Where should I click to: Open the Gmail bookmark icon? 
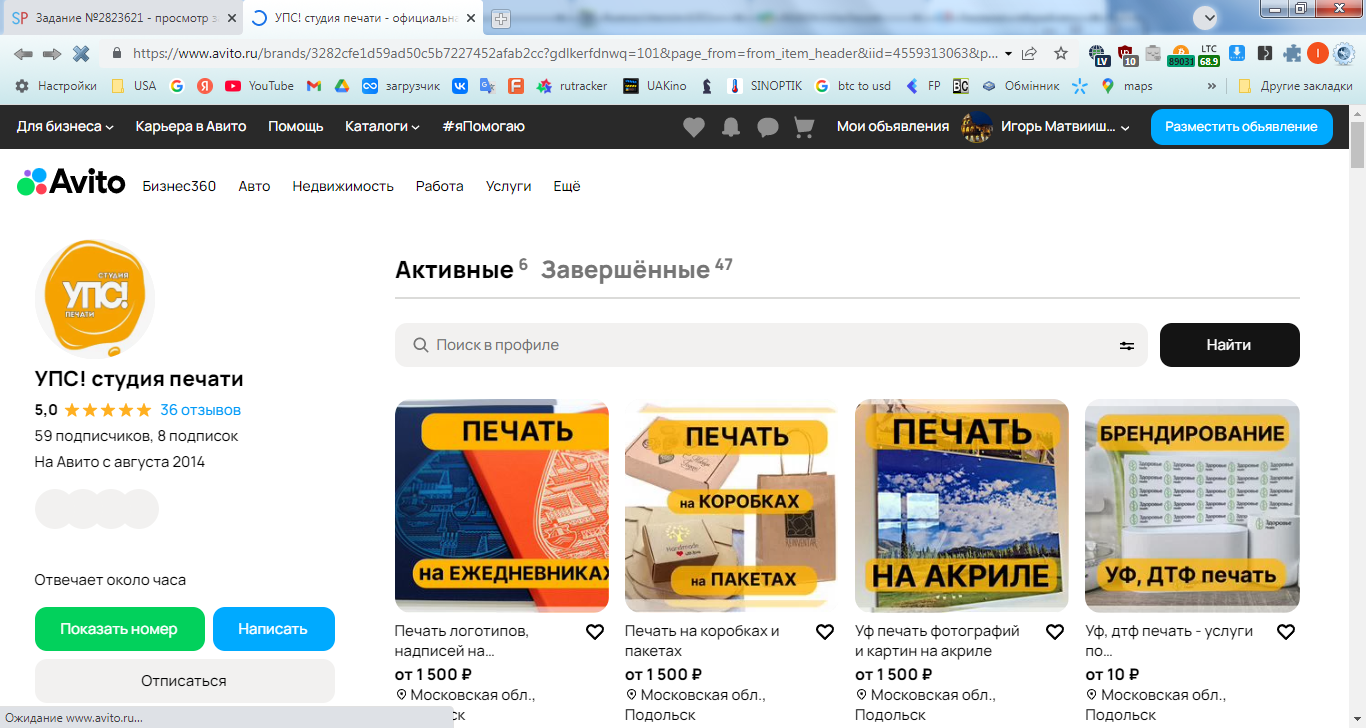[x=314, y=86]
